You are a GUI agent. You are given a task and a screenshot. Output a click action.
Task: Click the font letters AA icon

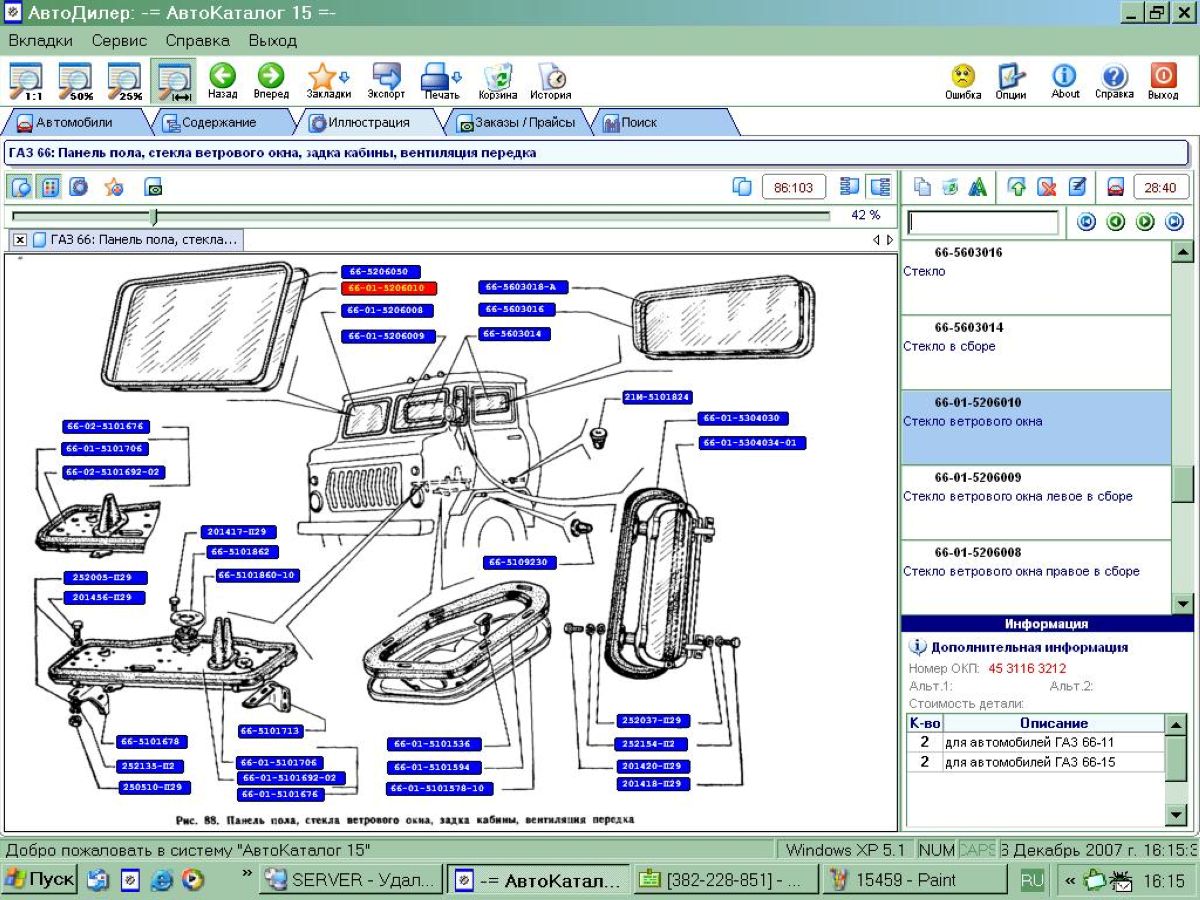coord(978,186)
